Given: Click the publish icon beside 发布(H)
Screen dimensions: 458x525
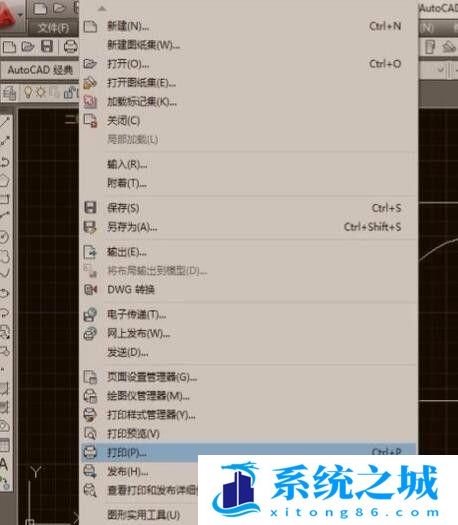Looking at the screenshot, I should (90, 472).
